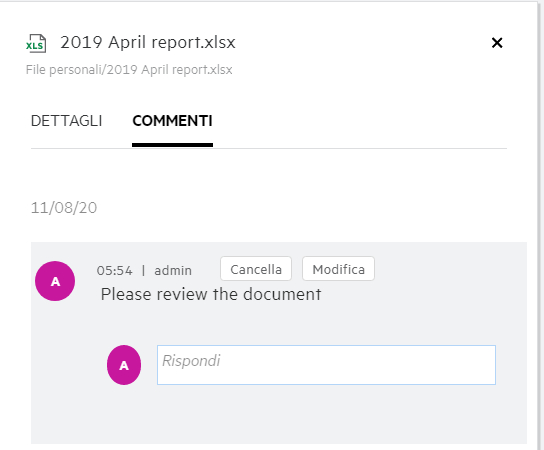
Task: Click the pipe separator after 05:54
Action: (143, 270)
